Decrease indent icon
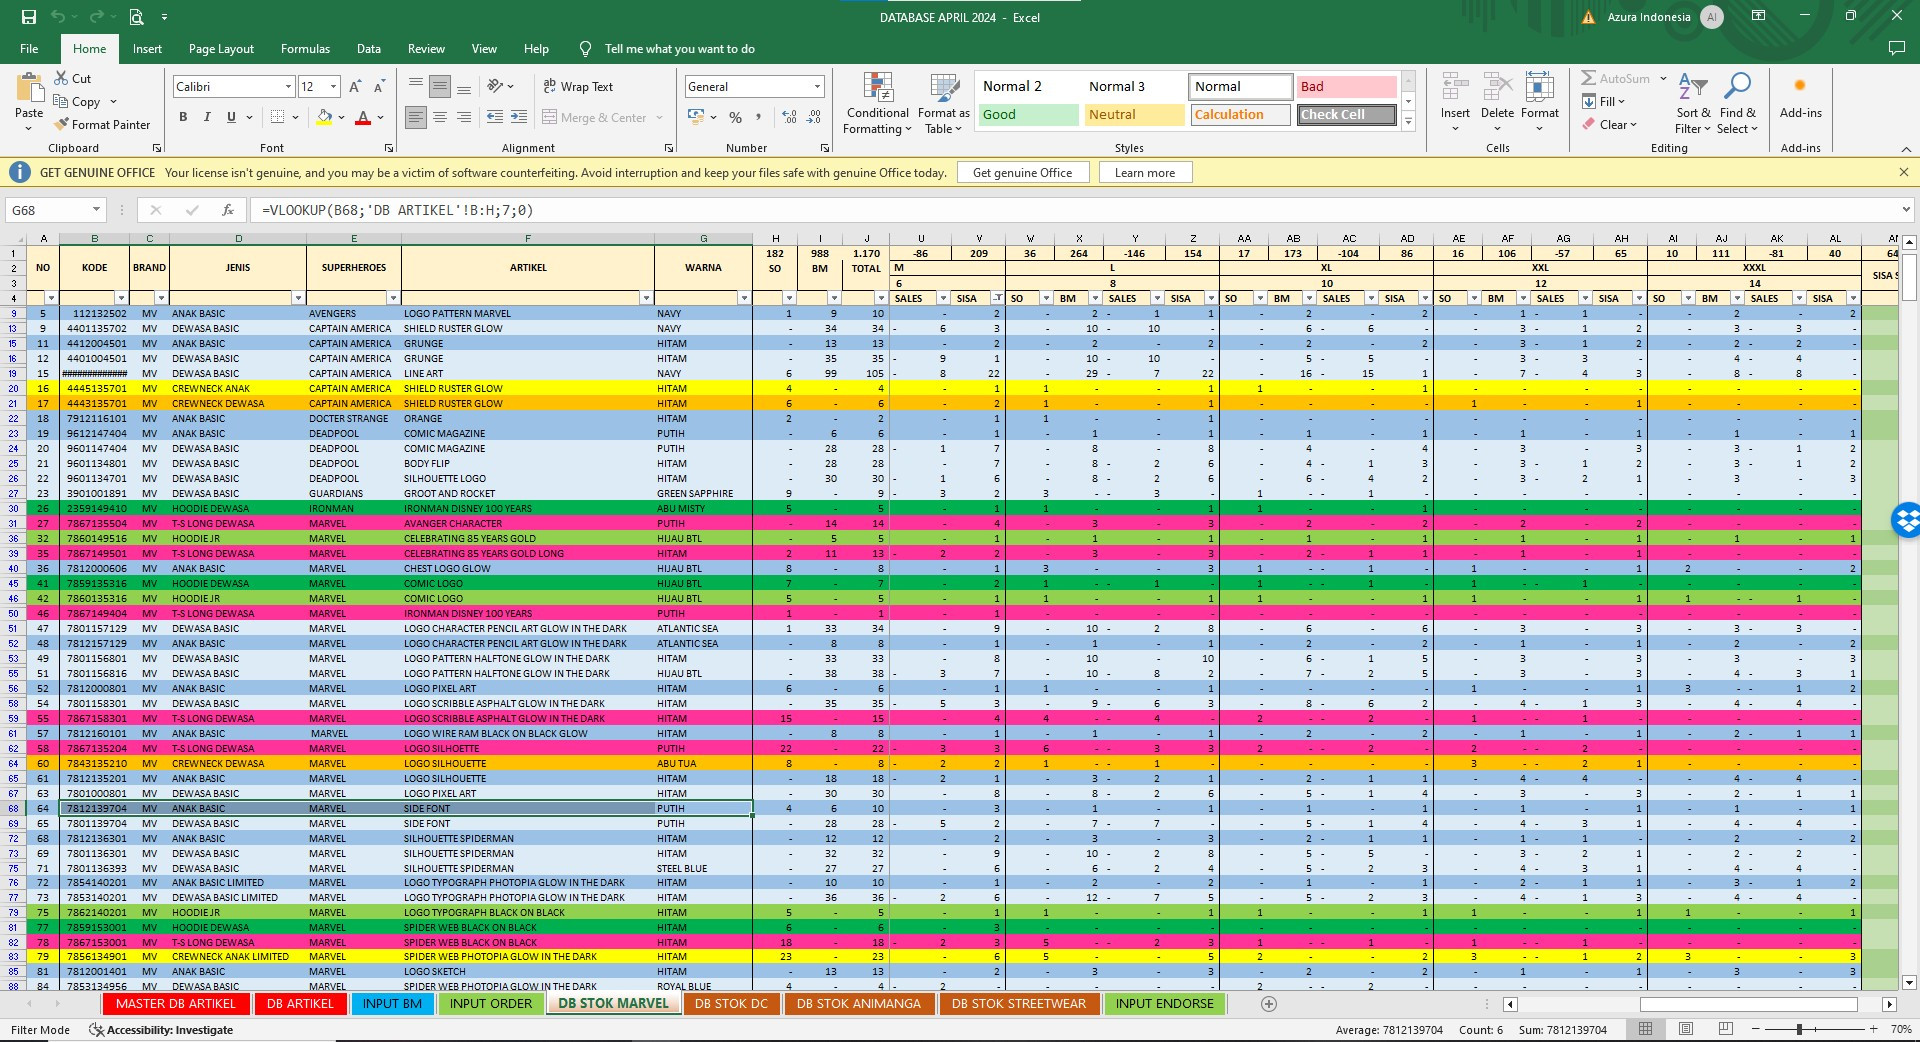Screen dimensions: 1920x1042 pyautogui.click(x=494, y=117)
